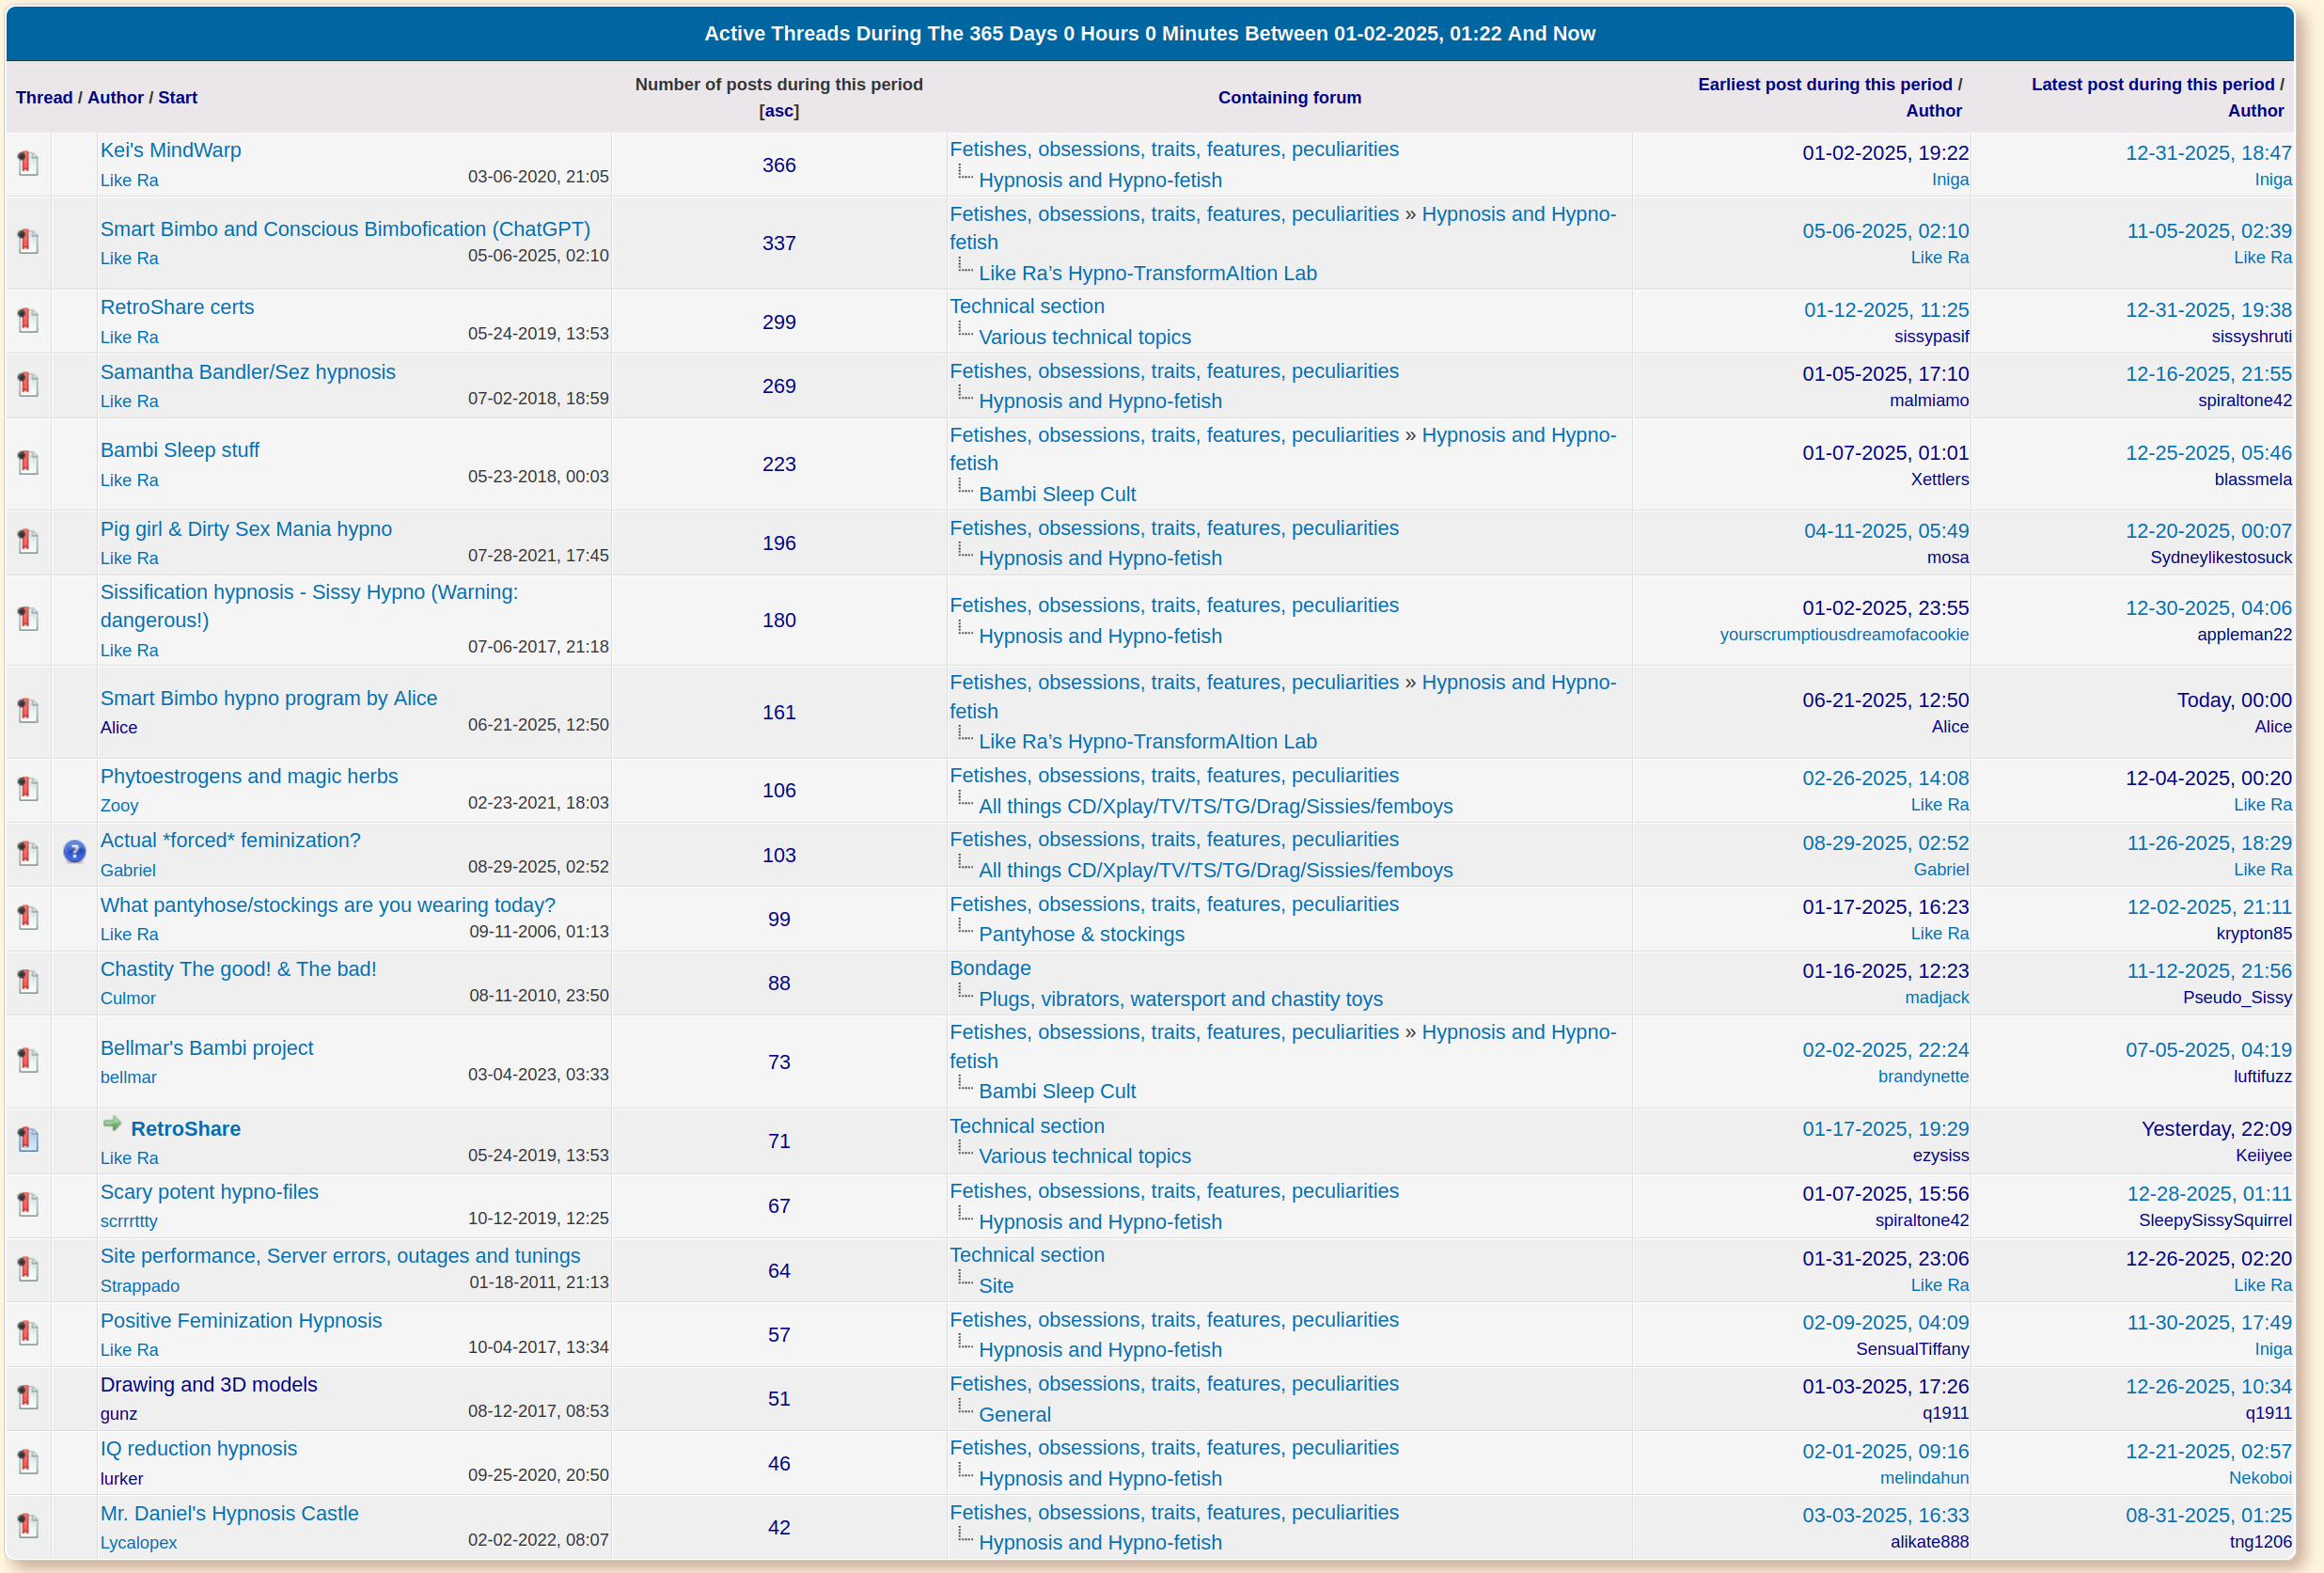
Task: Click the thread icon beside Bambi Sleep stuff
Action: tap(28, 463)
